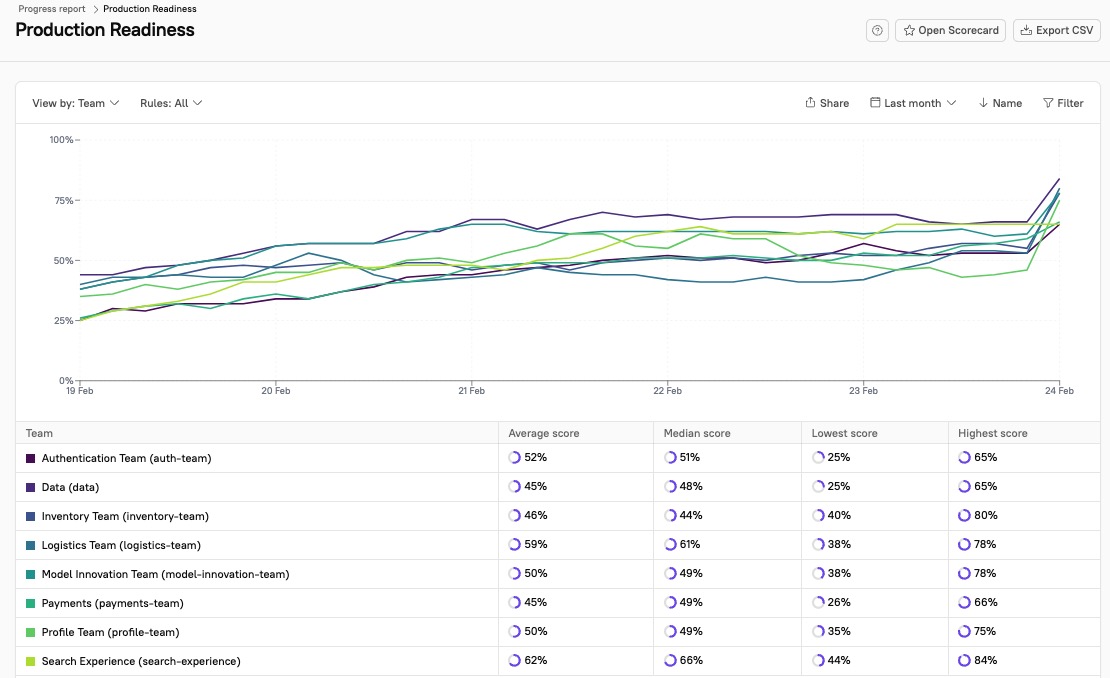Open the Rules: All dropdown
The image size is (1110, 678).
click(171, 103)
